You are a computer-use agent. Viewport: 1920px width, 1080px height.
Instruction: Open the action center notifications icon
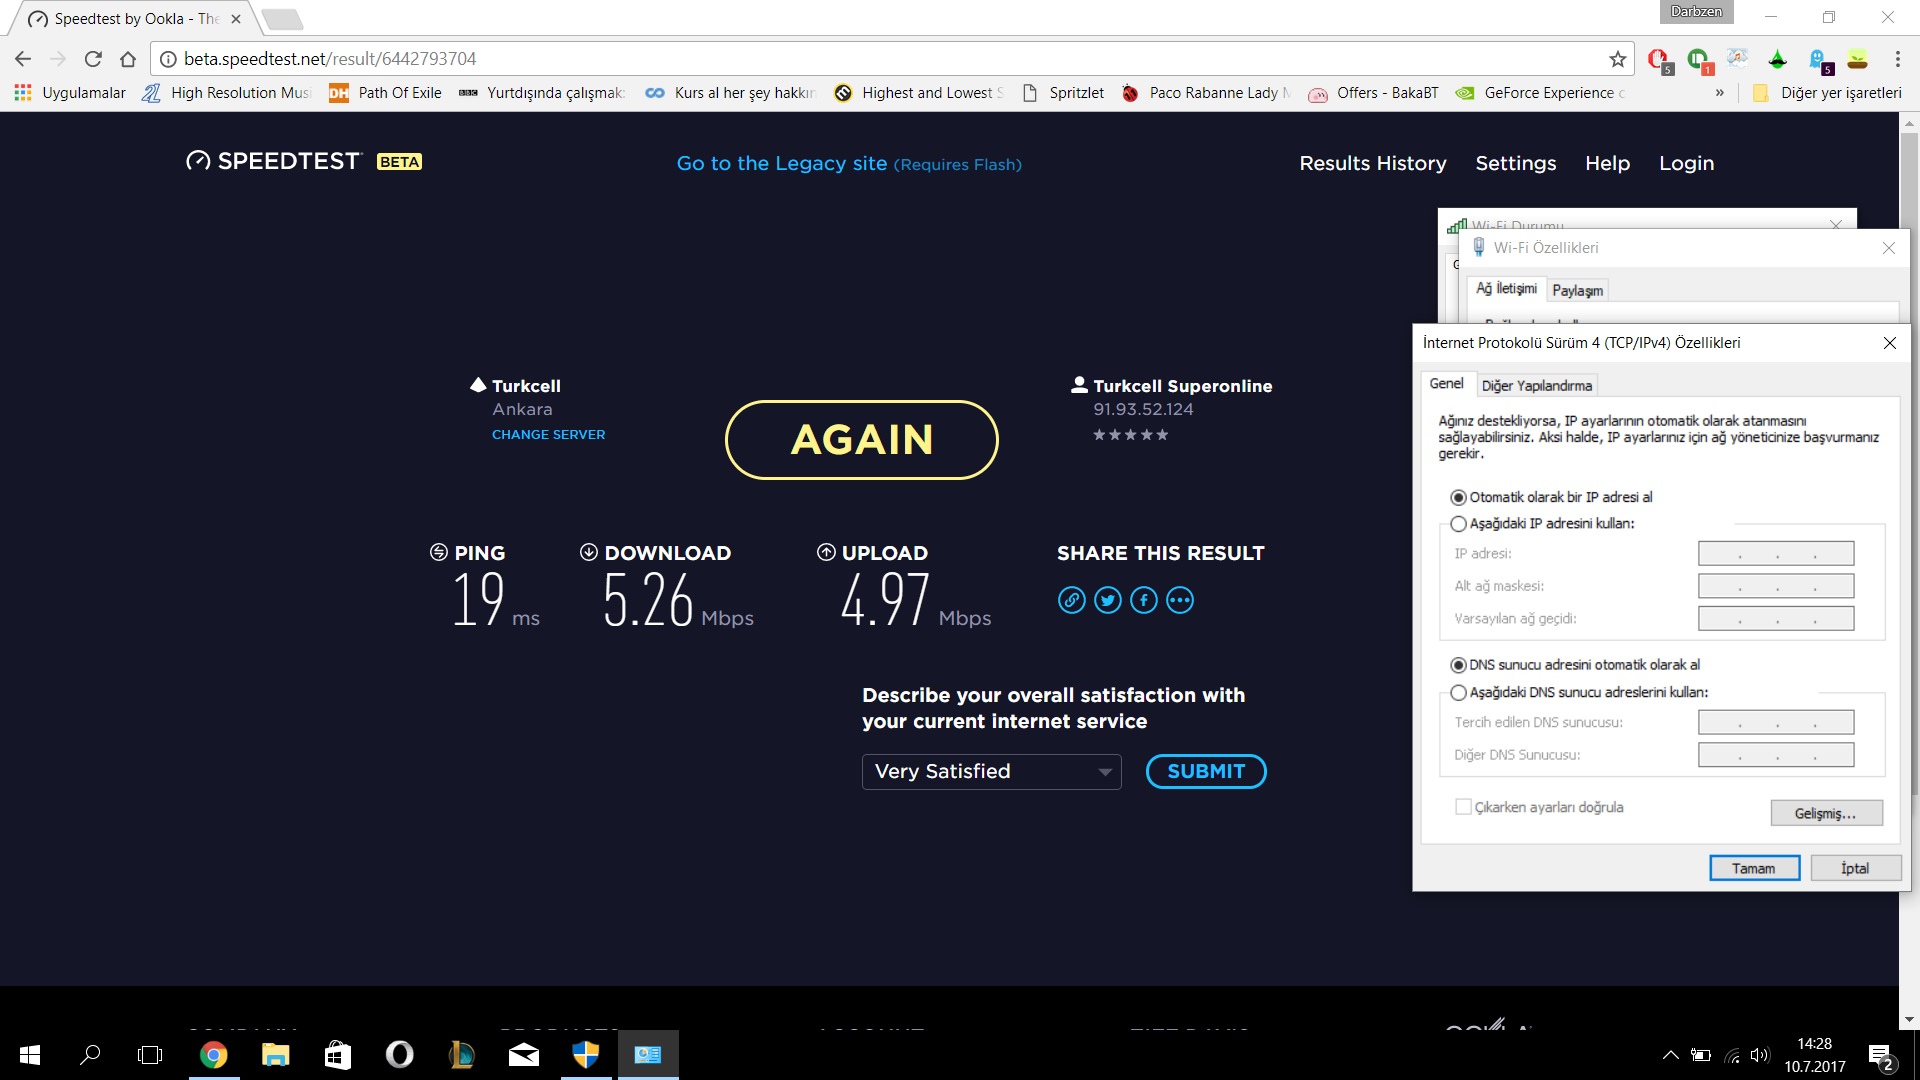click(x=1880, y=1056)
